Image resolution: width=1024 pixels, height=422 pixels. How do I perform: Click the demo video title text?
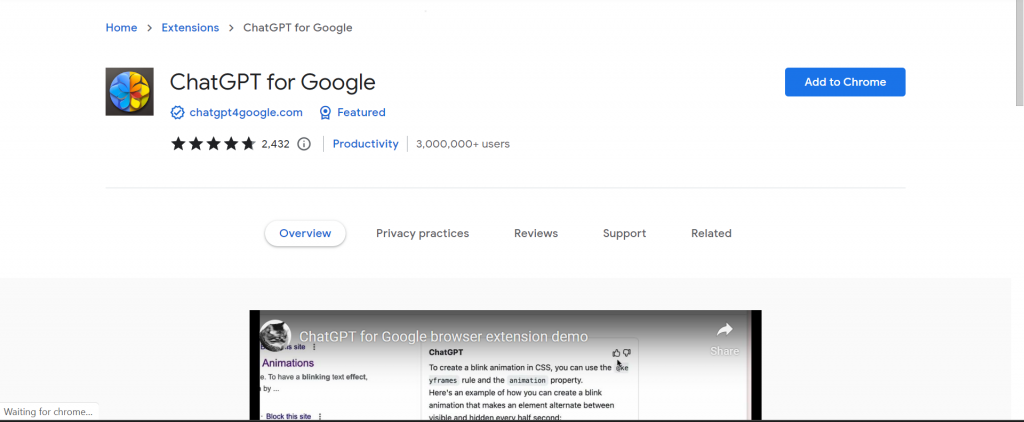click(443, 336)
